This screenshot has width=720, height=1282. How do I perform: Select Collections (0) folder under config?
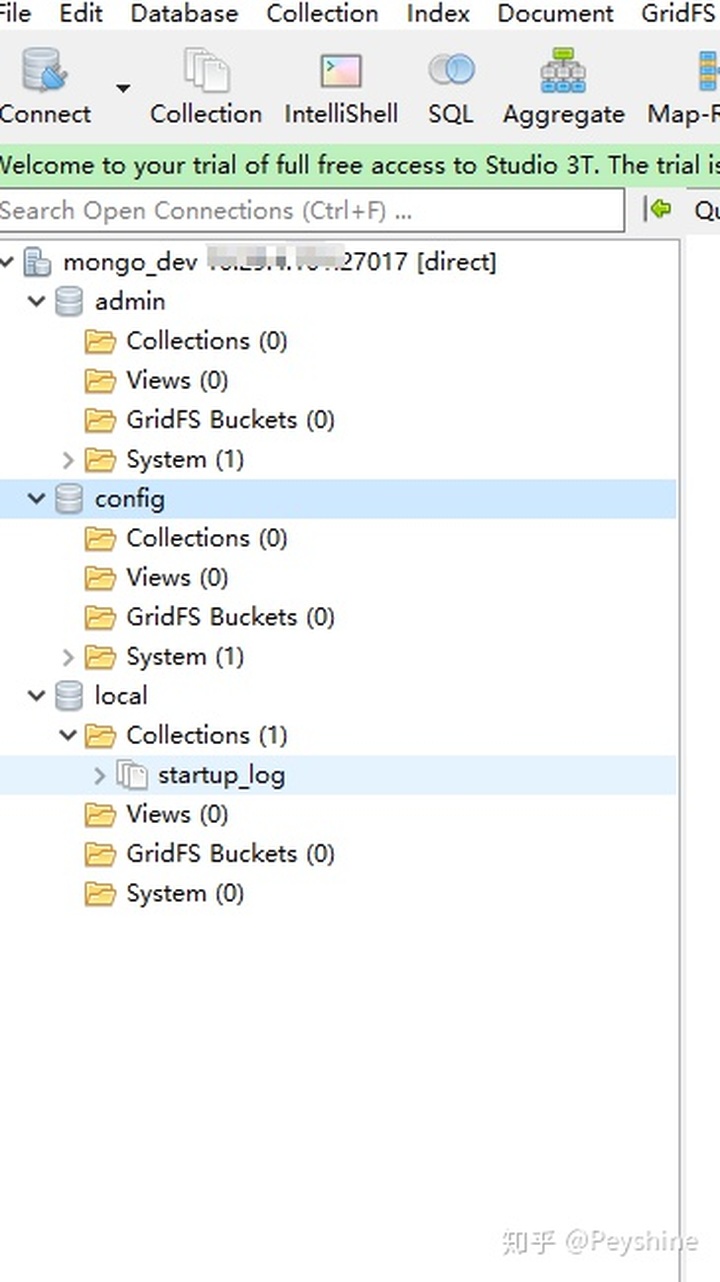coord(186,538)
